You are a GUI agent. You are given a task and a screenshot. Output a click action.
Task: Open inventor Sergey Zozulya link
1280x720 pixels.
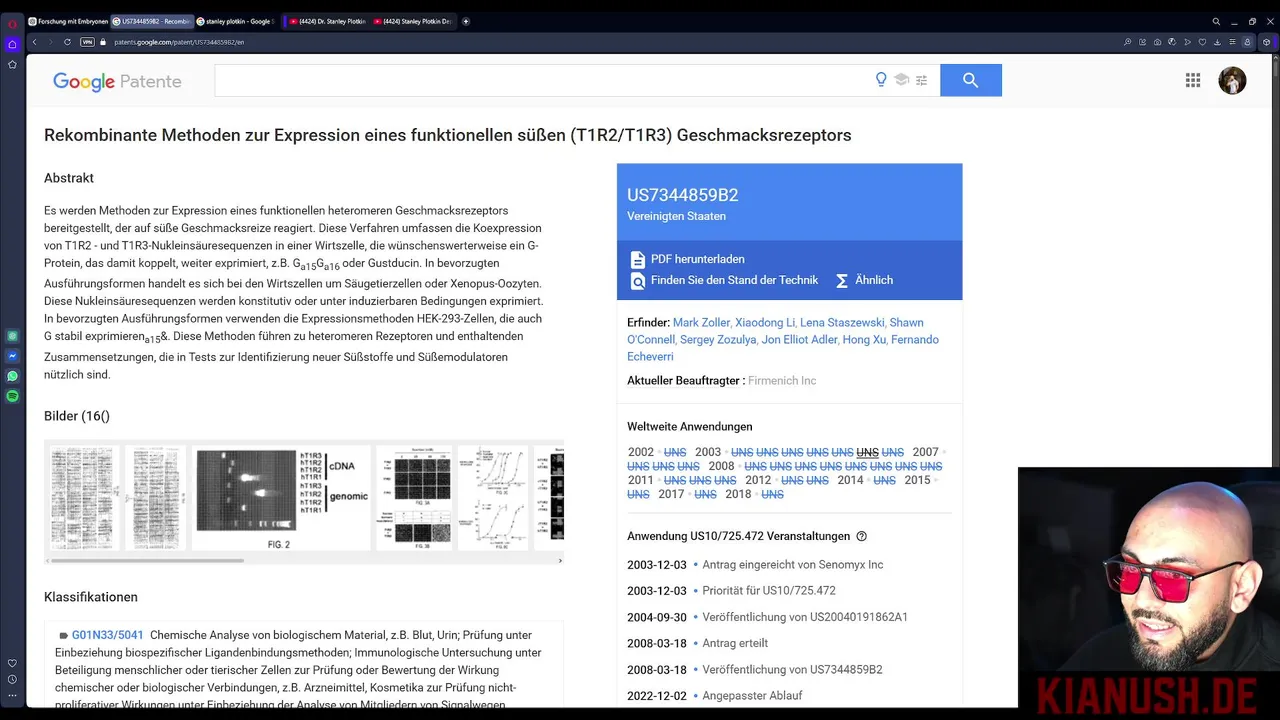[717, 340]
